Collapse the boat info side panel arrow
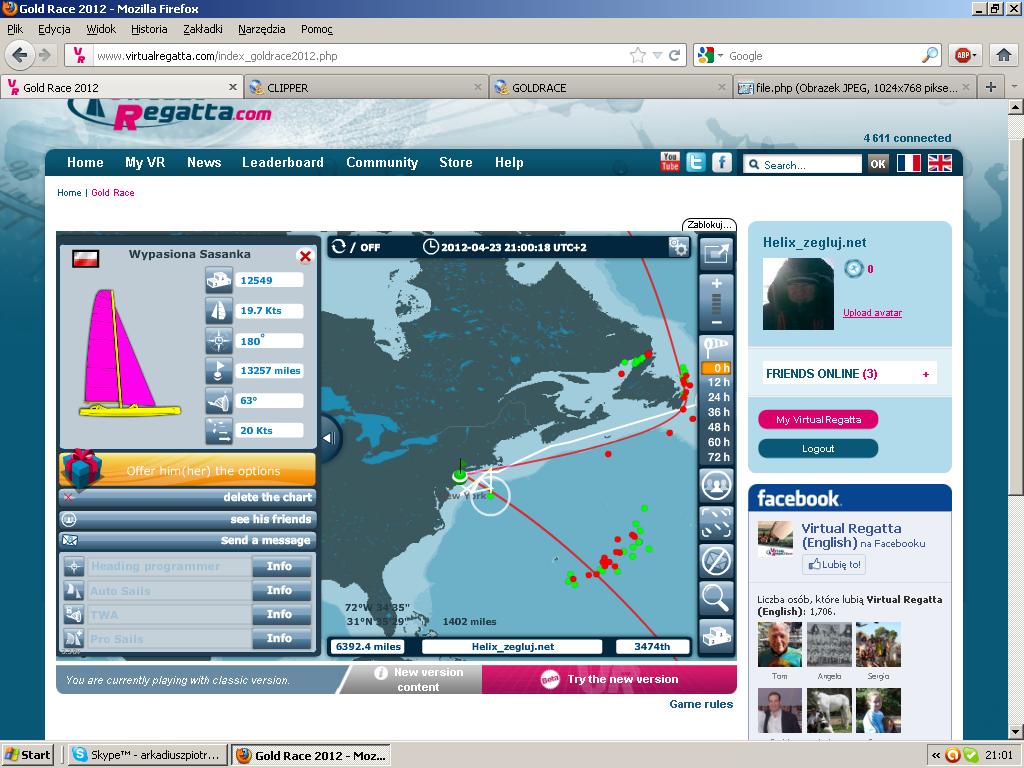Image resolution: width=1024 pixels, height=768 pixels. [328, 438]
